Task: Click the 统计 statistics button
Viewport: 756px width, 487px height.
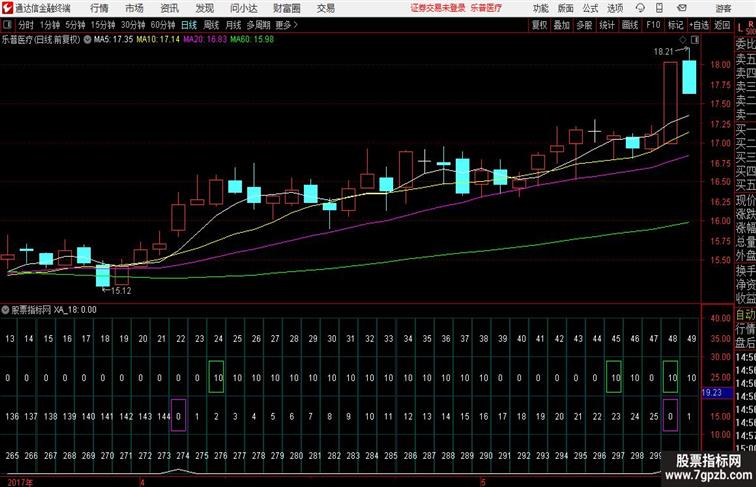Action: pos(607,25)
